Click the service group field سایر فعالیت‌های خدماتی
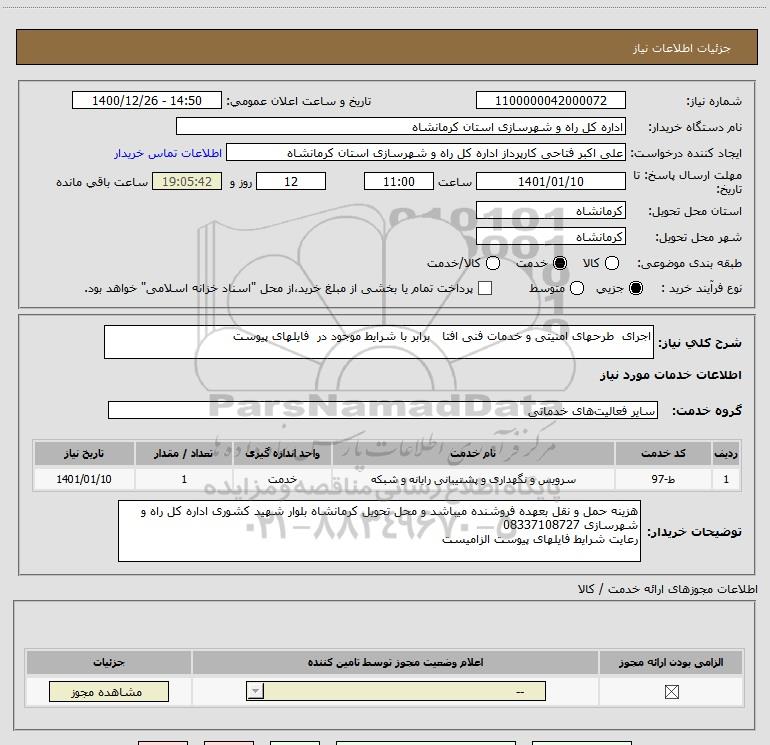Screen dimensions: 770x745 pyautogui.click(x=383, y=410)
